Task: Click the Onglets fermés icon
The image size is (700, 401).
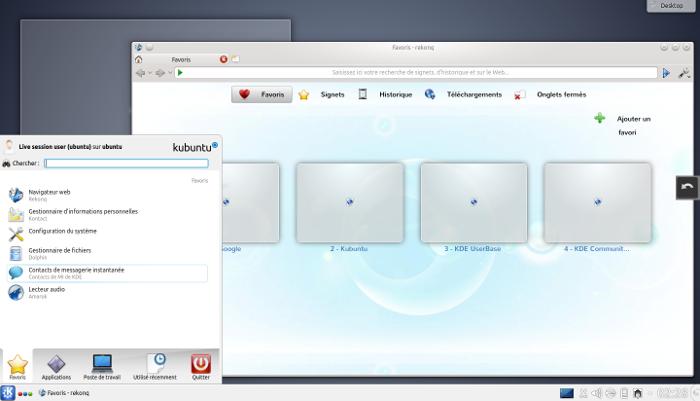Action: [x=519, y=95]
